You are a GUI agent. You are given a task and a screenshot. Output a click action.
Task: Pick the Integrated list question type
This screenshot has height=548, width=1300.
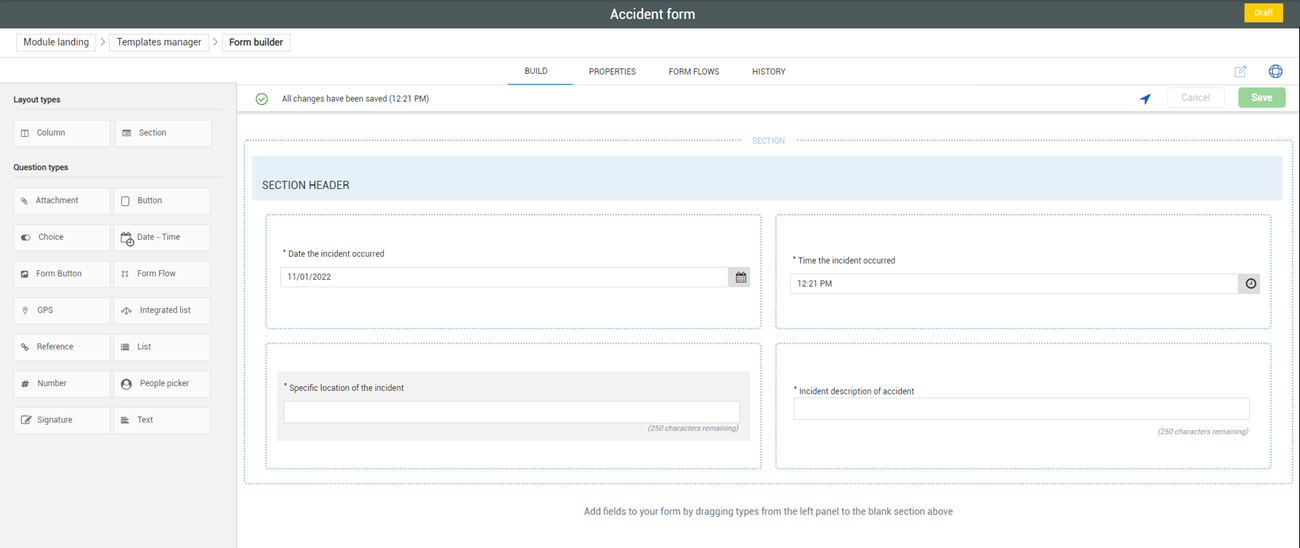[x=162, y=311]
